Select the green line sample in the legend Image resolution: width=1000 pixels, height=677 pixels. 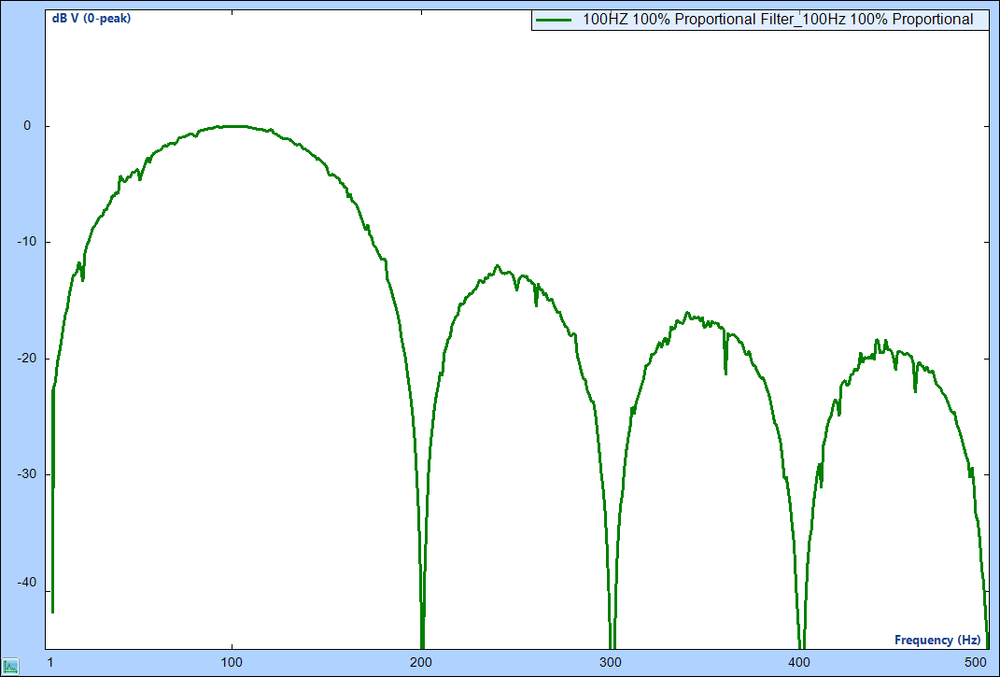(x=552, y=18)
